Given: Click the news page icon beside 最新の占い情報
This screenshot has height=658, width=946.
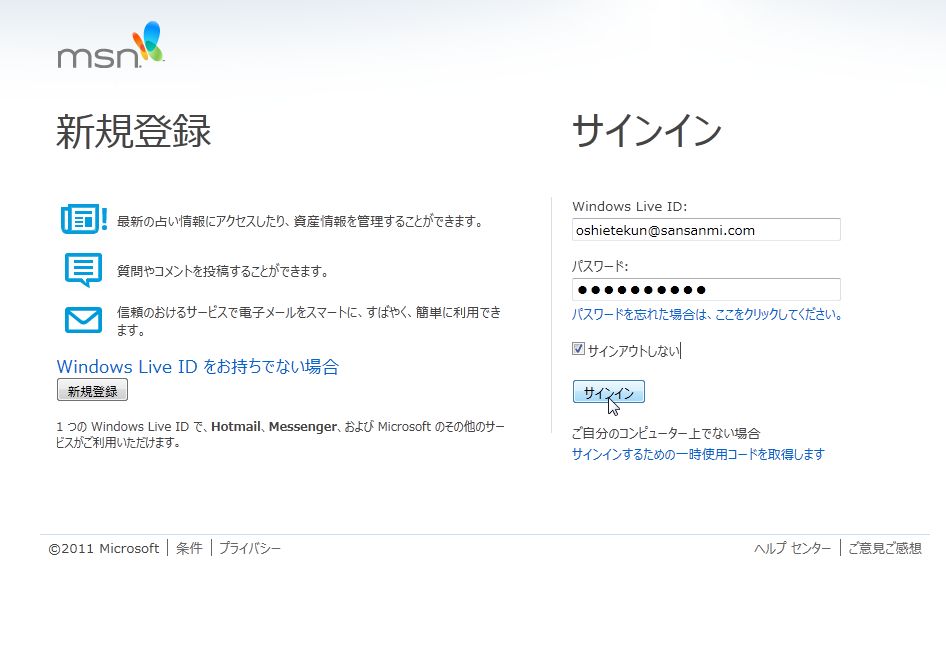Looking at the screenshot, I should tap(84, 219).
